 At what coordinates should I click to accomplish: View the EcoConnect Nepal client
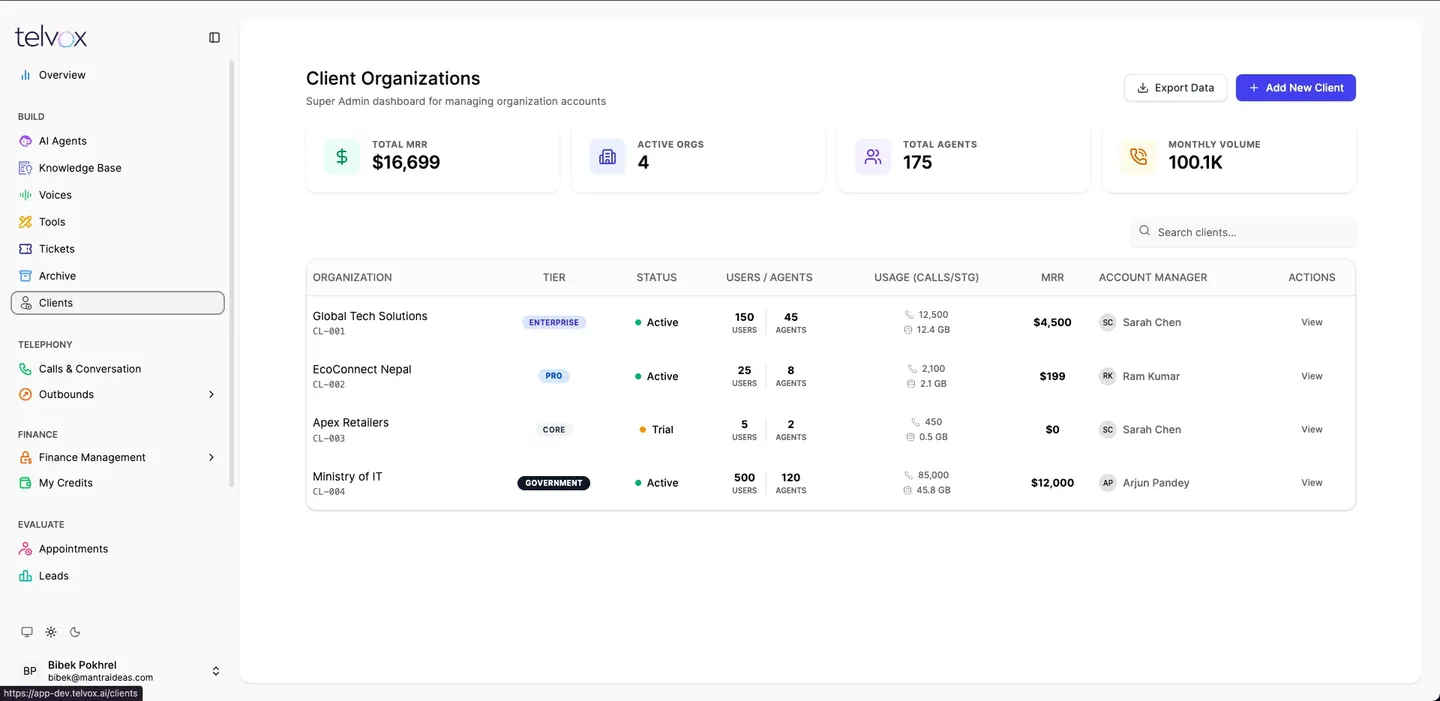1312,377
